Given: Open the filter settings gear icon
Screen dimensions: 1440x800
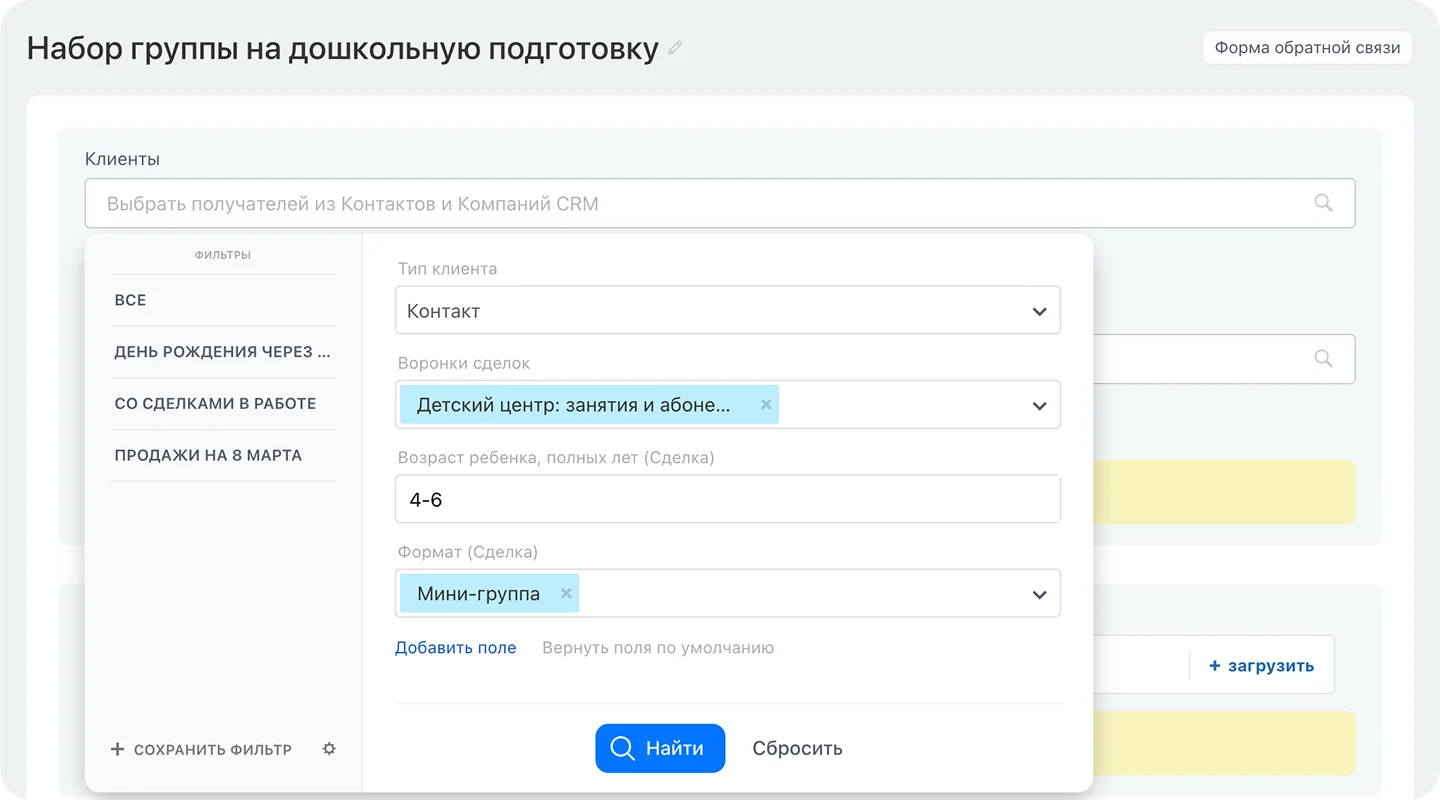Looking at the screenshot, I should (329, 748).
